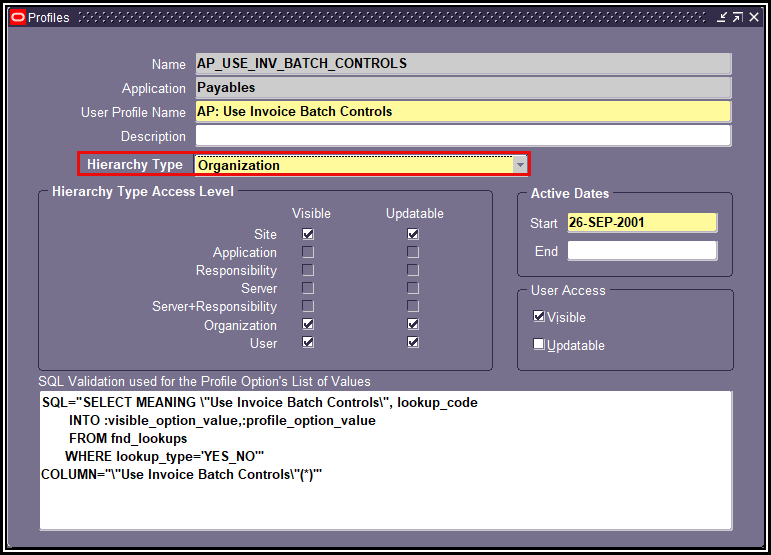Screen dimensions: 771x555
Task: Click the Profiles title bar text
Action: click(49, 18)
